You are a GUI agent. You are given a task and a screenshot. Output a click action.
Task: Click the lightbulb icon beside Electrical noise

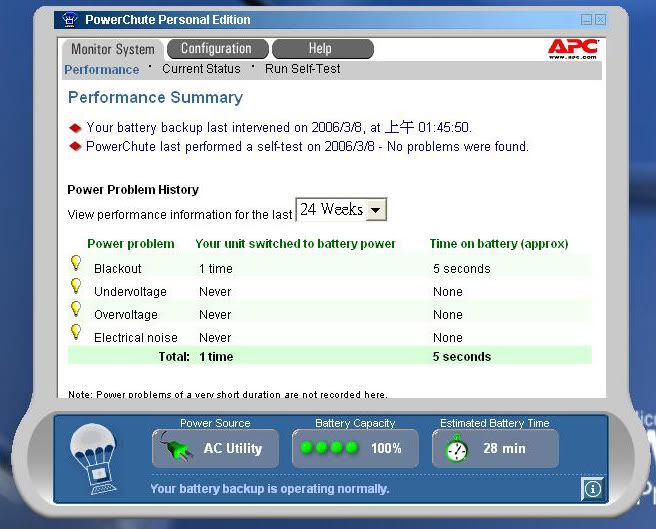(76, 332)
